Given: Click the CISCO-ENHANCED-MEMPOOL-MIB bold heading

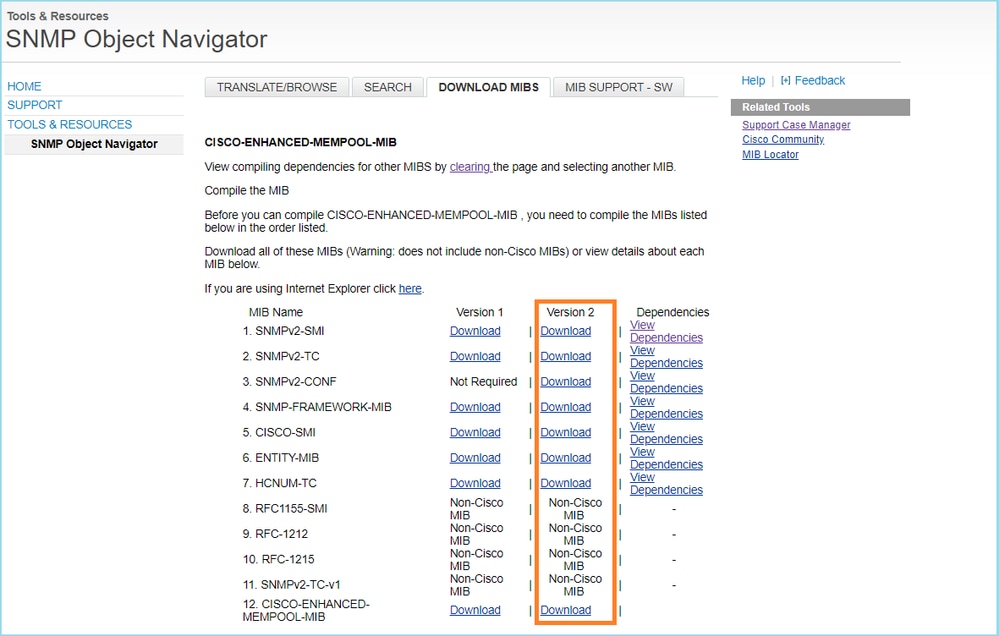Looking at the screenshot, I should (x=300, y=143).
